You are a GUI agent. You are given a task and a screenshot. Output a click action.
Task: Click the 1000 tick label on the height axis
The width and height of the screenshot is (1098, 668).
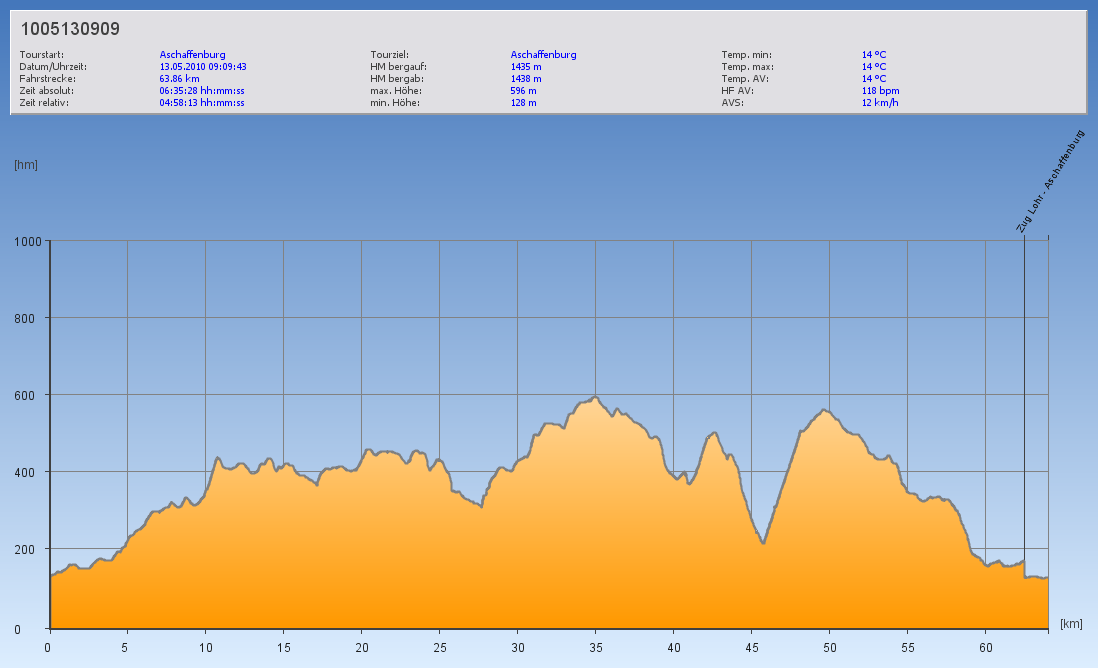[27, 241]
